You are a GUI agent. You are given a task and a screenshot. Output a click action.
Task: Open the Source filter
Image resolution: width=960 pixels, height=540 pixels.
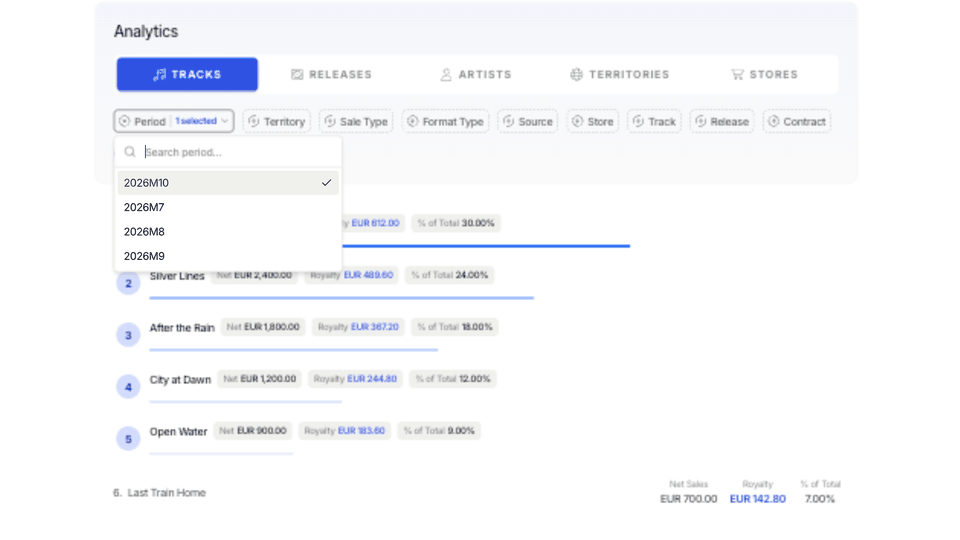tap(528, 122)
